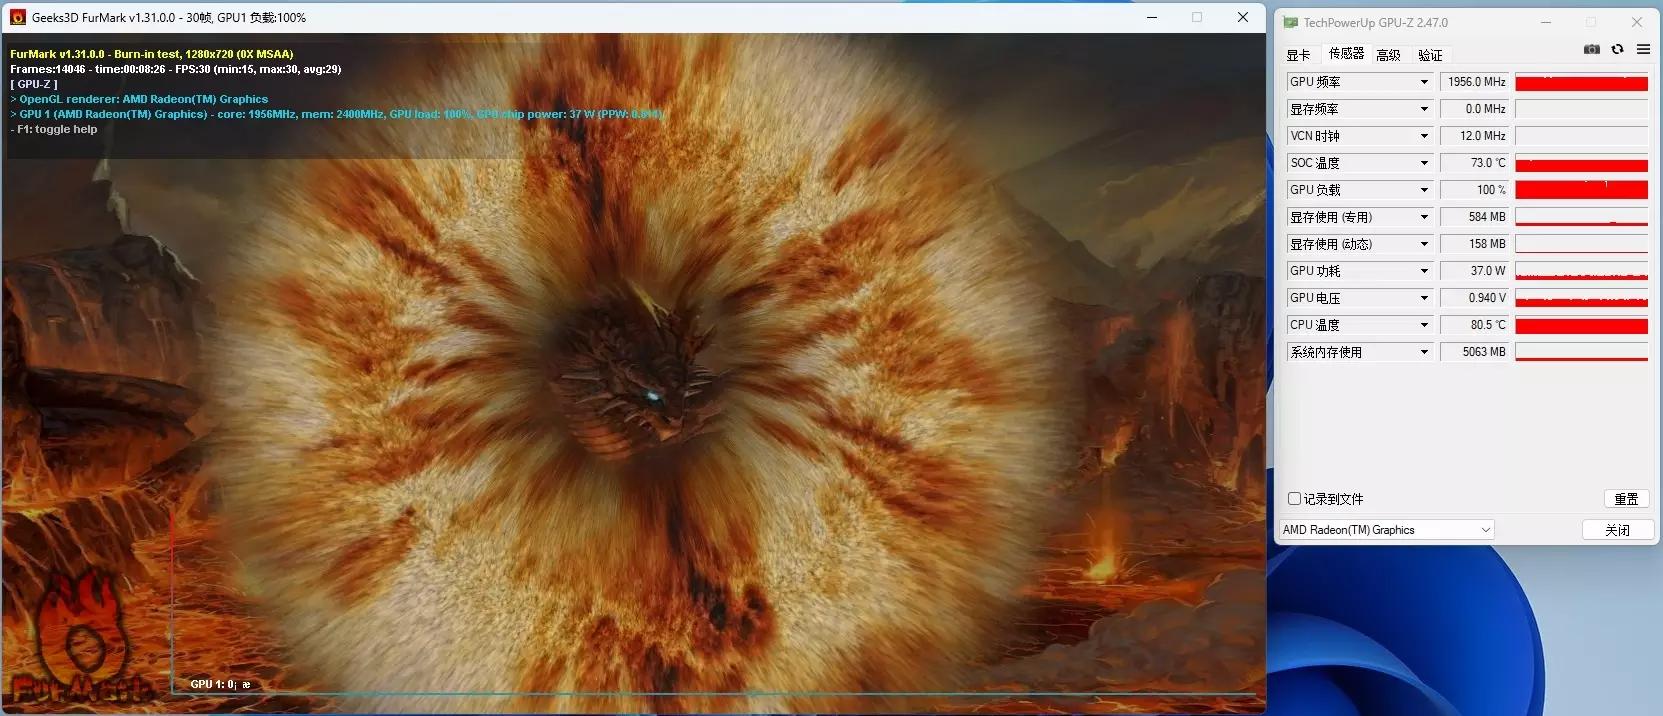This screenshot has width=1663, height=716.
Task: Maximize the FurMark window
Action: pyautogui.click(x=1197, y=17)
